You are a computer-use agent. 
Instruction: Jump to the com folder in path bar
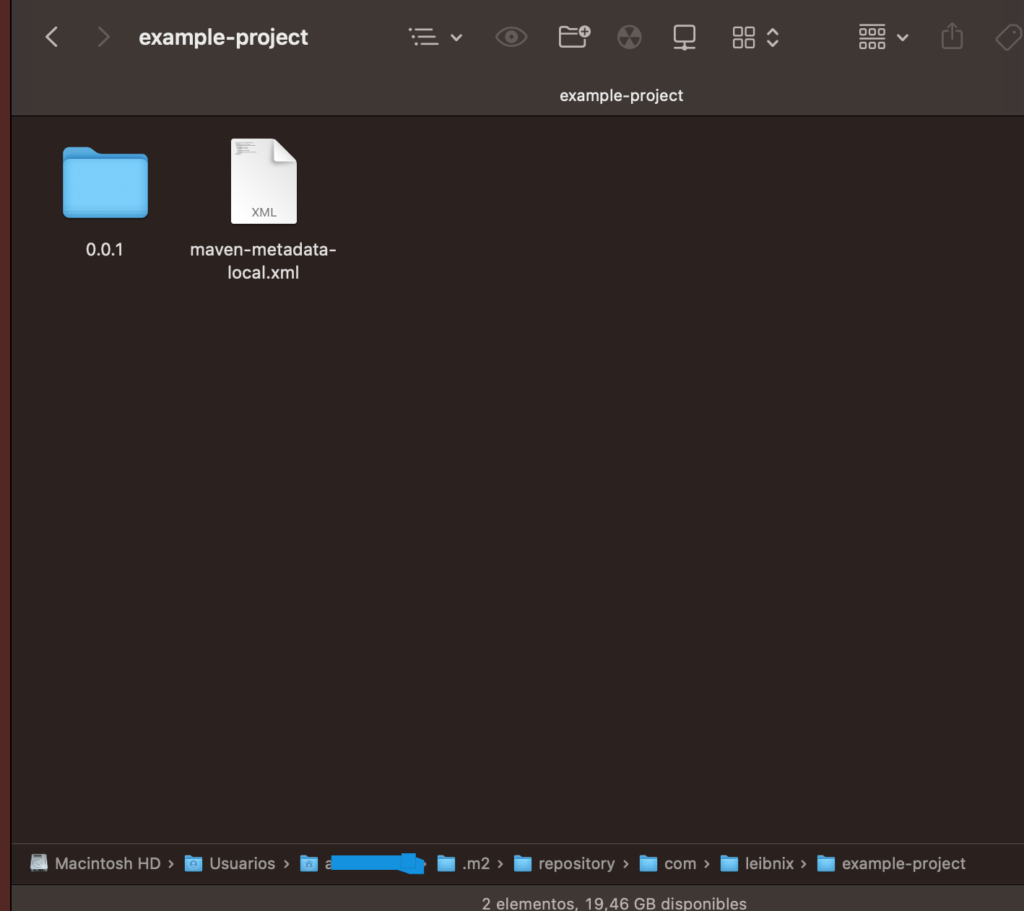pyautogui.click(x=679, y=863)
